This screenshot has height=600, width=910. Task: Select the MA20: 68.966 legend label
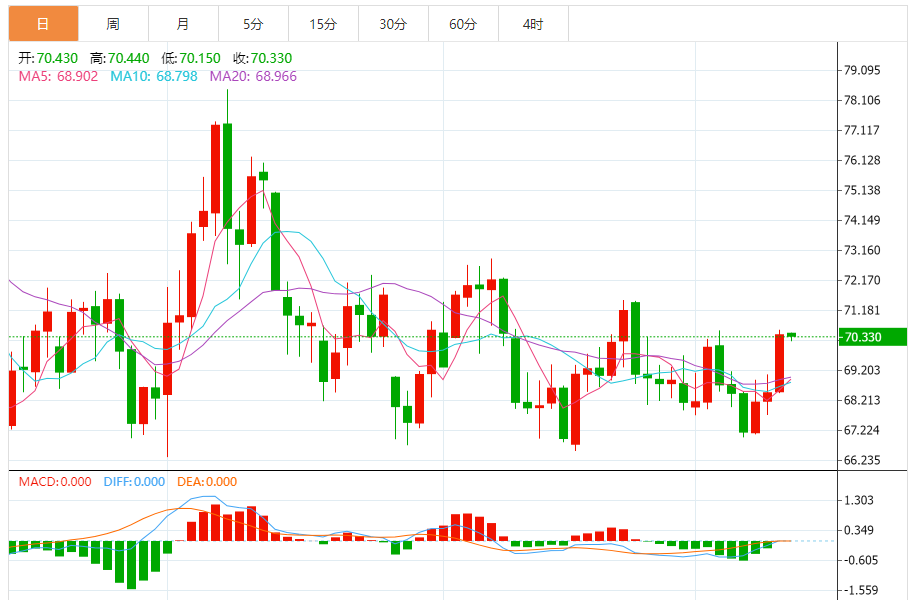coord(253,76)
